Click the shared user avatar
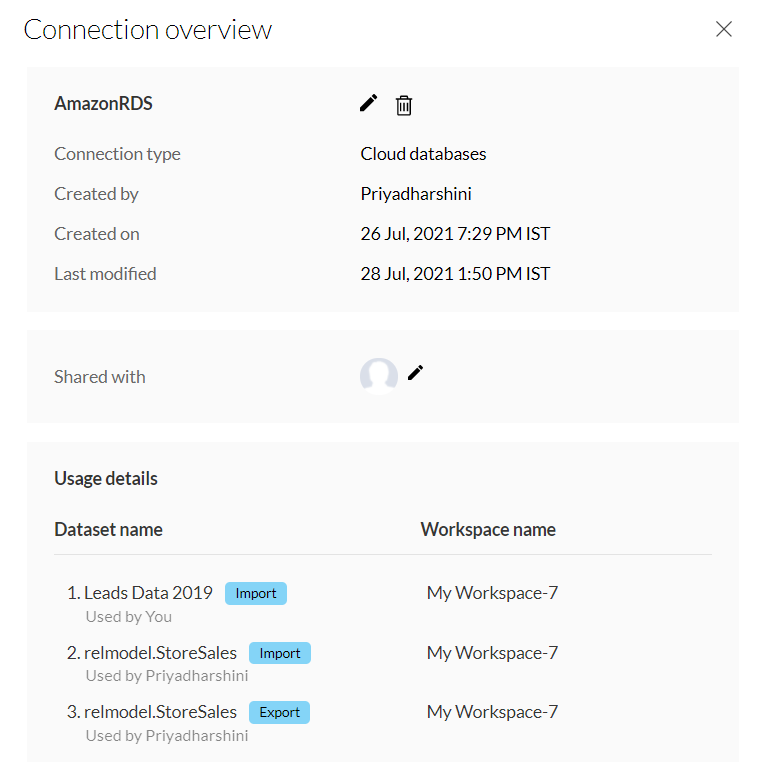This screenshot has width=760, height=762. pyautogui.click(x=379, y=376)
